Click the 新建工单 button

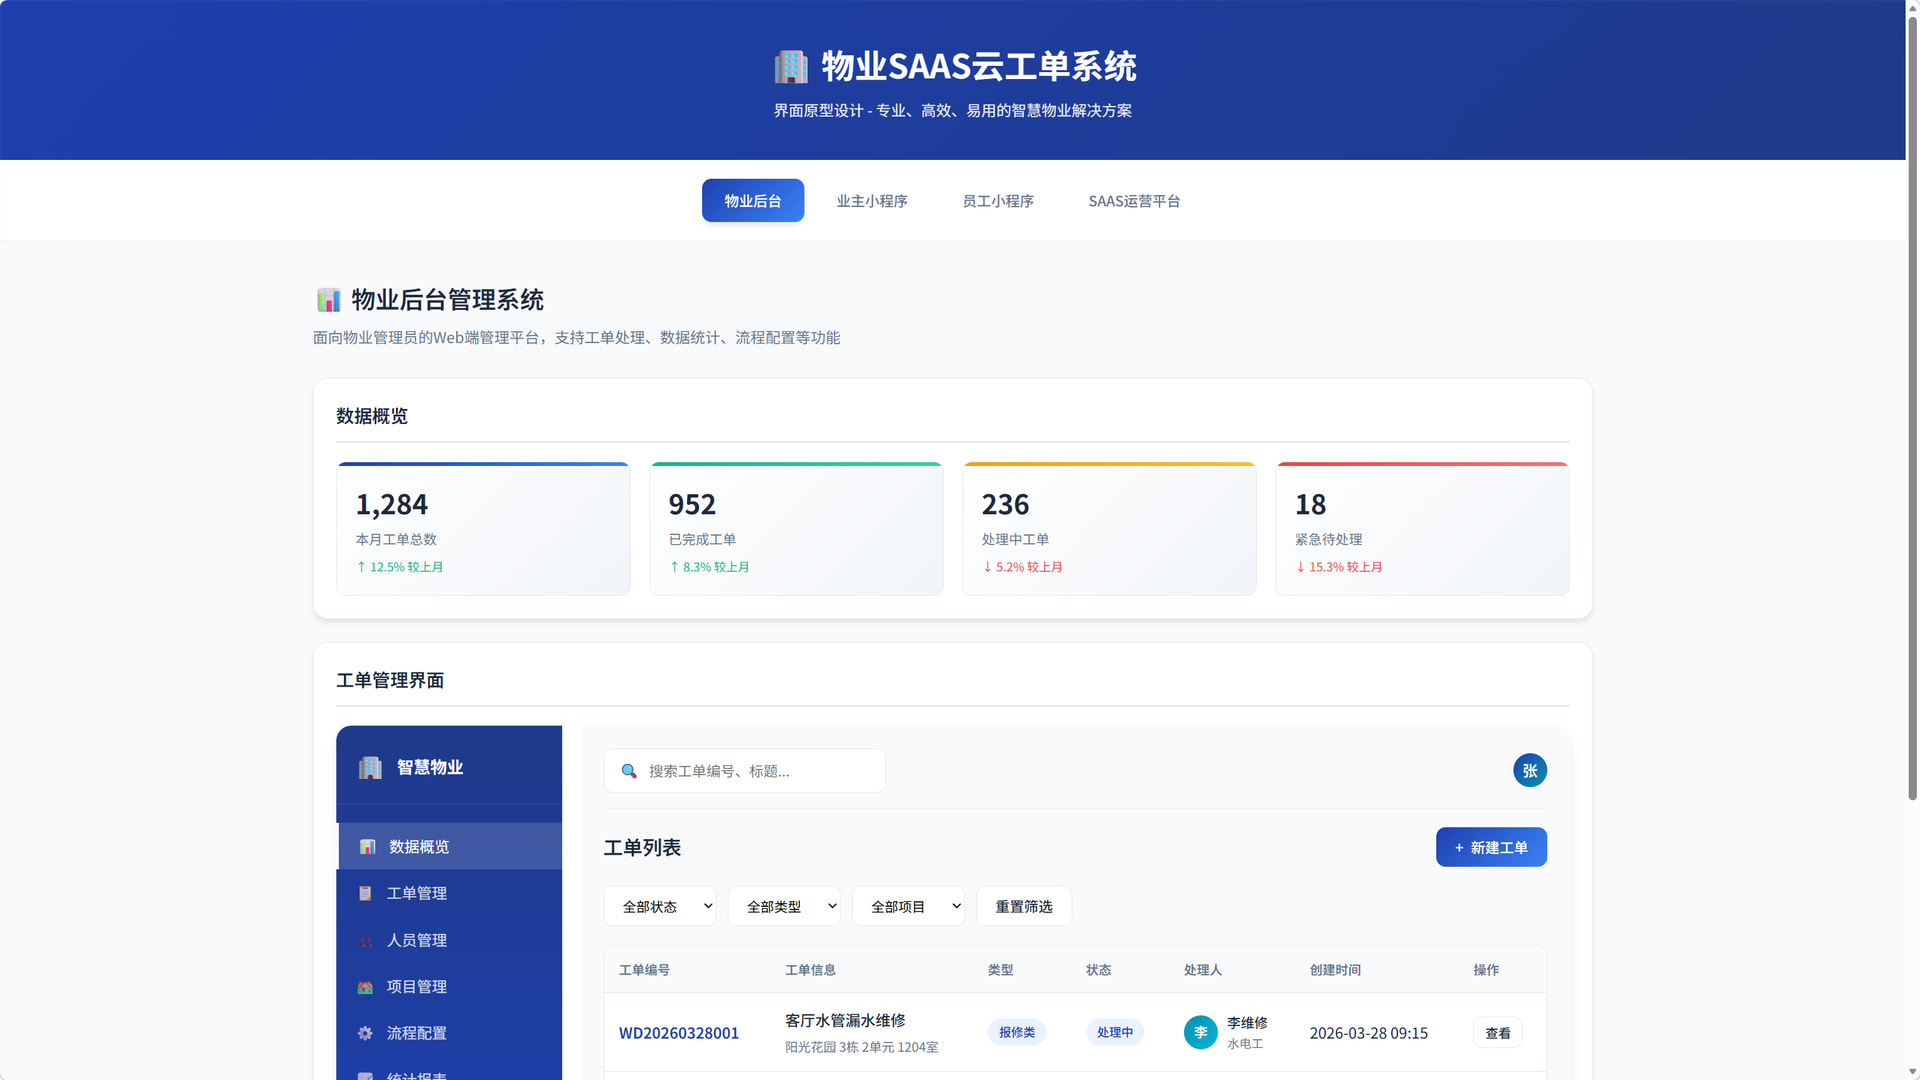(x=1491, y=847)
